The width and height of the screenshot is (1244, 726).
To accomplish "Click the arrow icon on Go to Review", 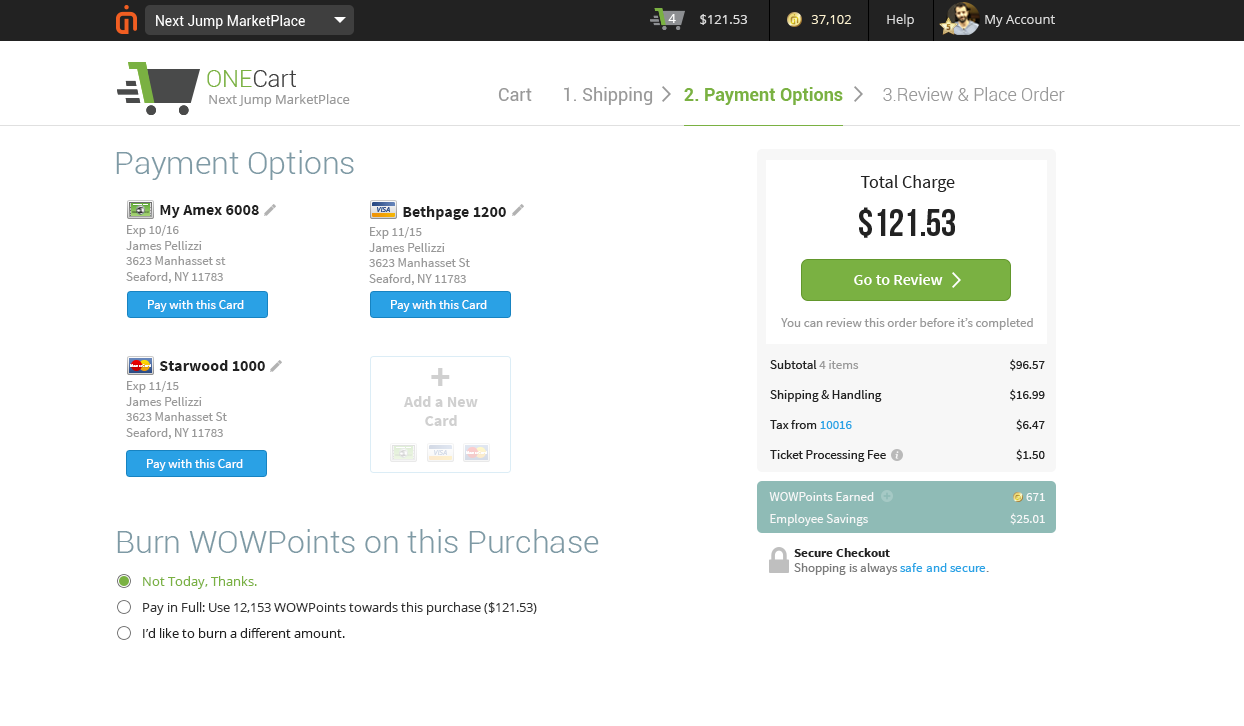I will [x=956, y=280].
